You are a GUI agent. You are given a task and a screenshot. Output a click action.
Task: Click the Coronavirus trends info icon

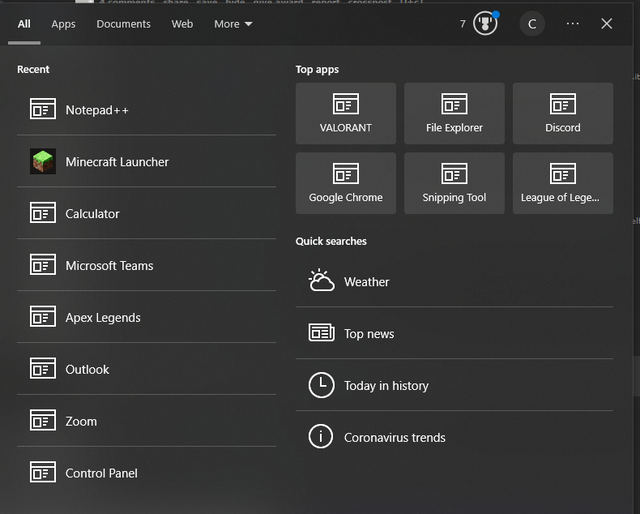click(x=320, y=436)
